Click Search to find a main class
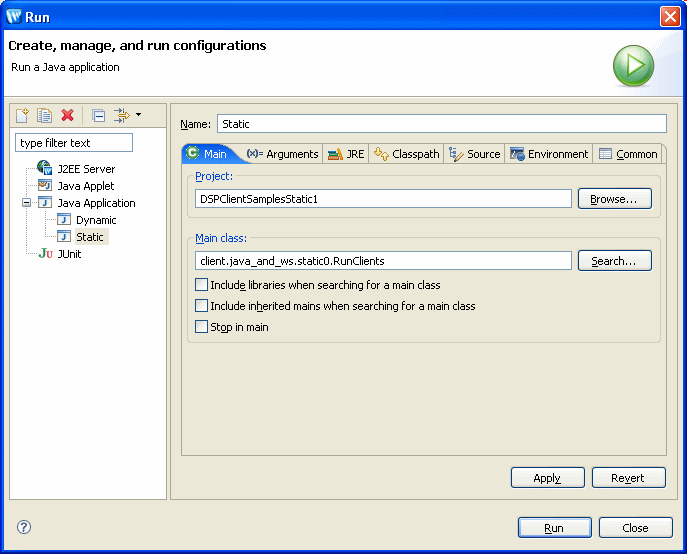The height and width of the screenshot is (554, 687). 614,261
